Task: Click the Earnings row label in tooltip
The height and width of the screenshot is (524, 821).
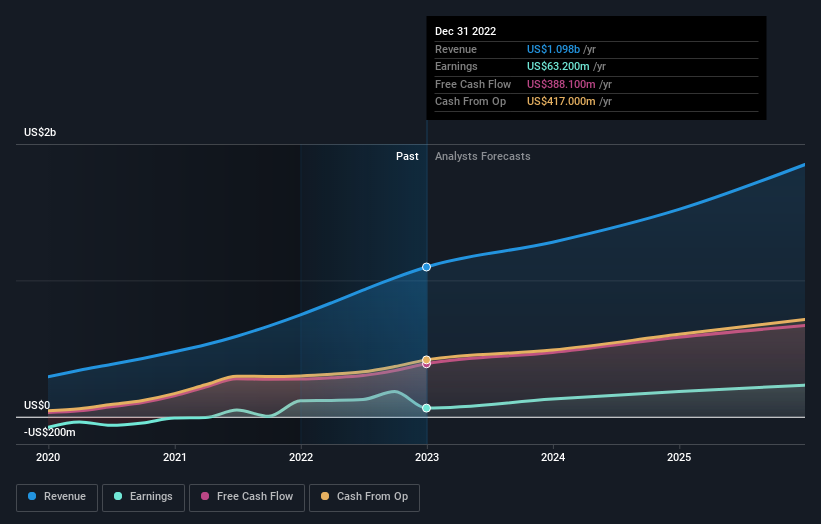Action: pyautogui.click(x=456, y=66)
